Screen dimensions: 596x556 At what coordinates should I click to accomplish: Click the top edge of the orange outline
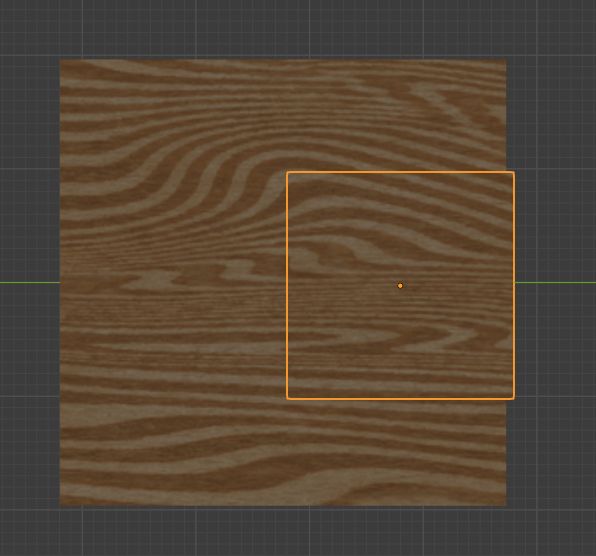[x=400, y=173]
